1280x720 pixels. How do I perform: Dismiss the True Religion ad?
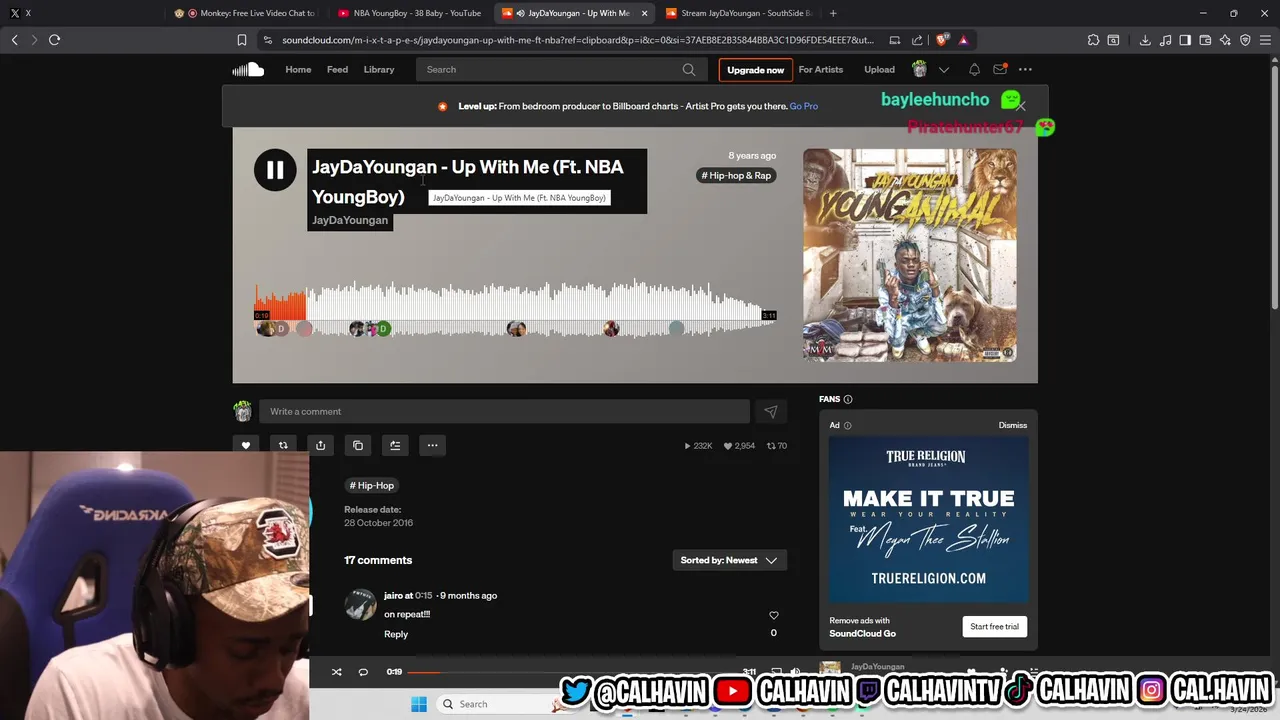point(1012,425)
